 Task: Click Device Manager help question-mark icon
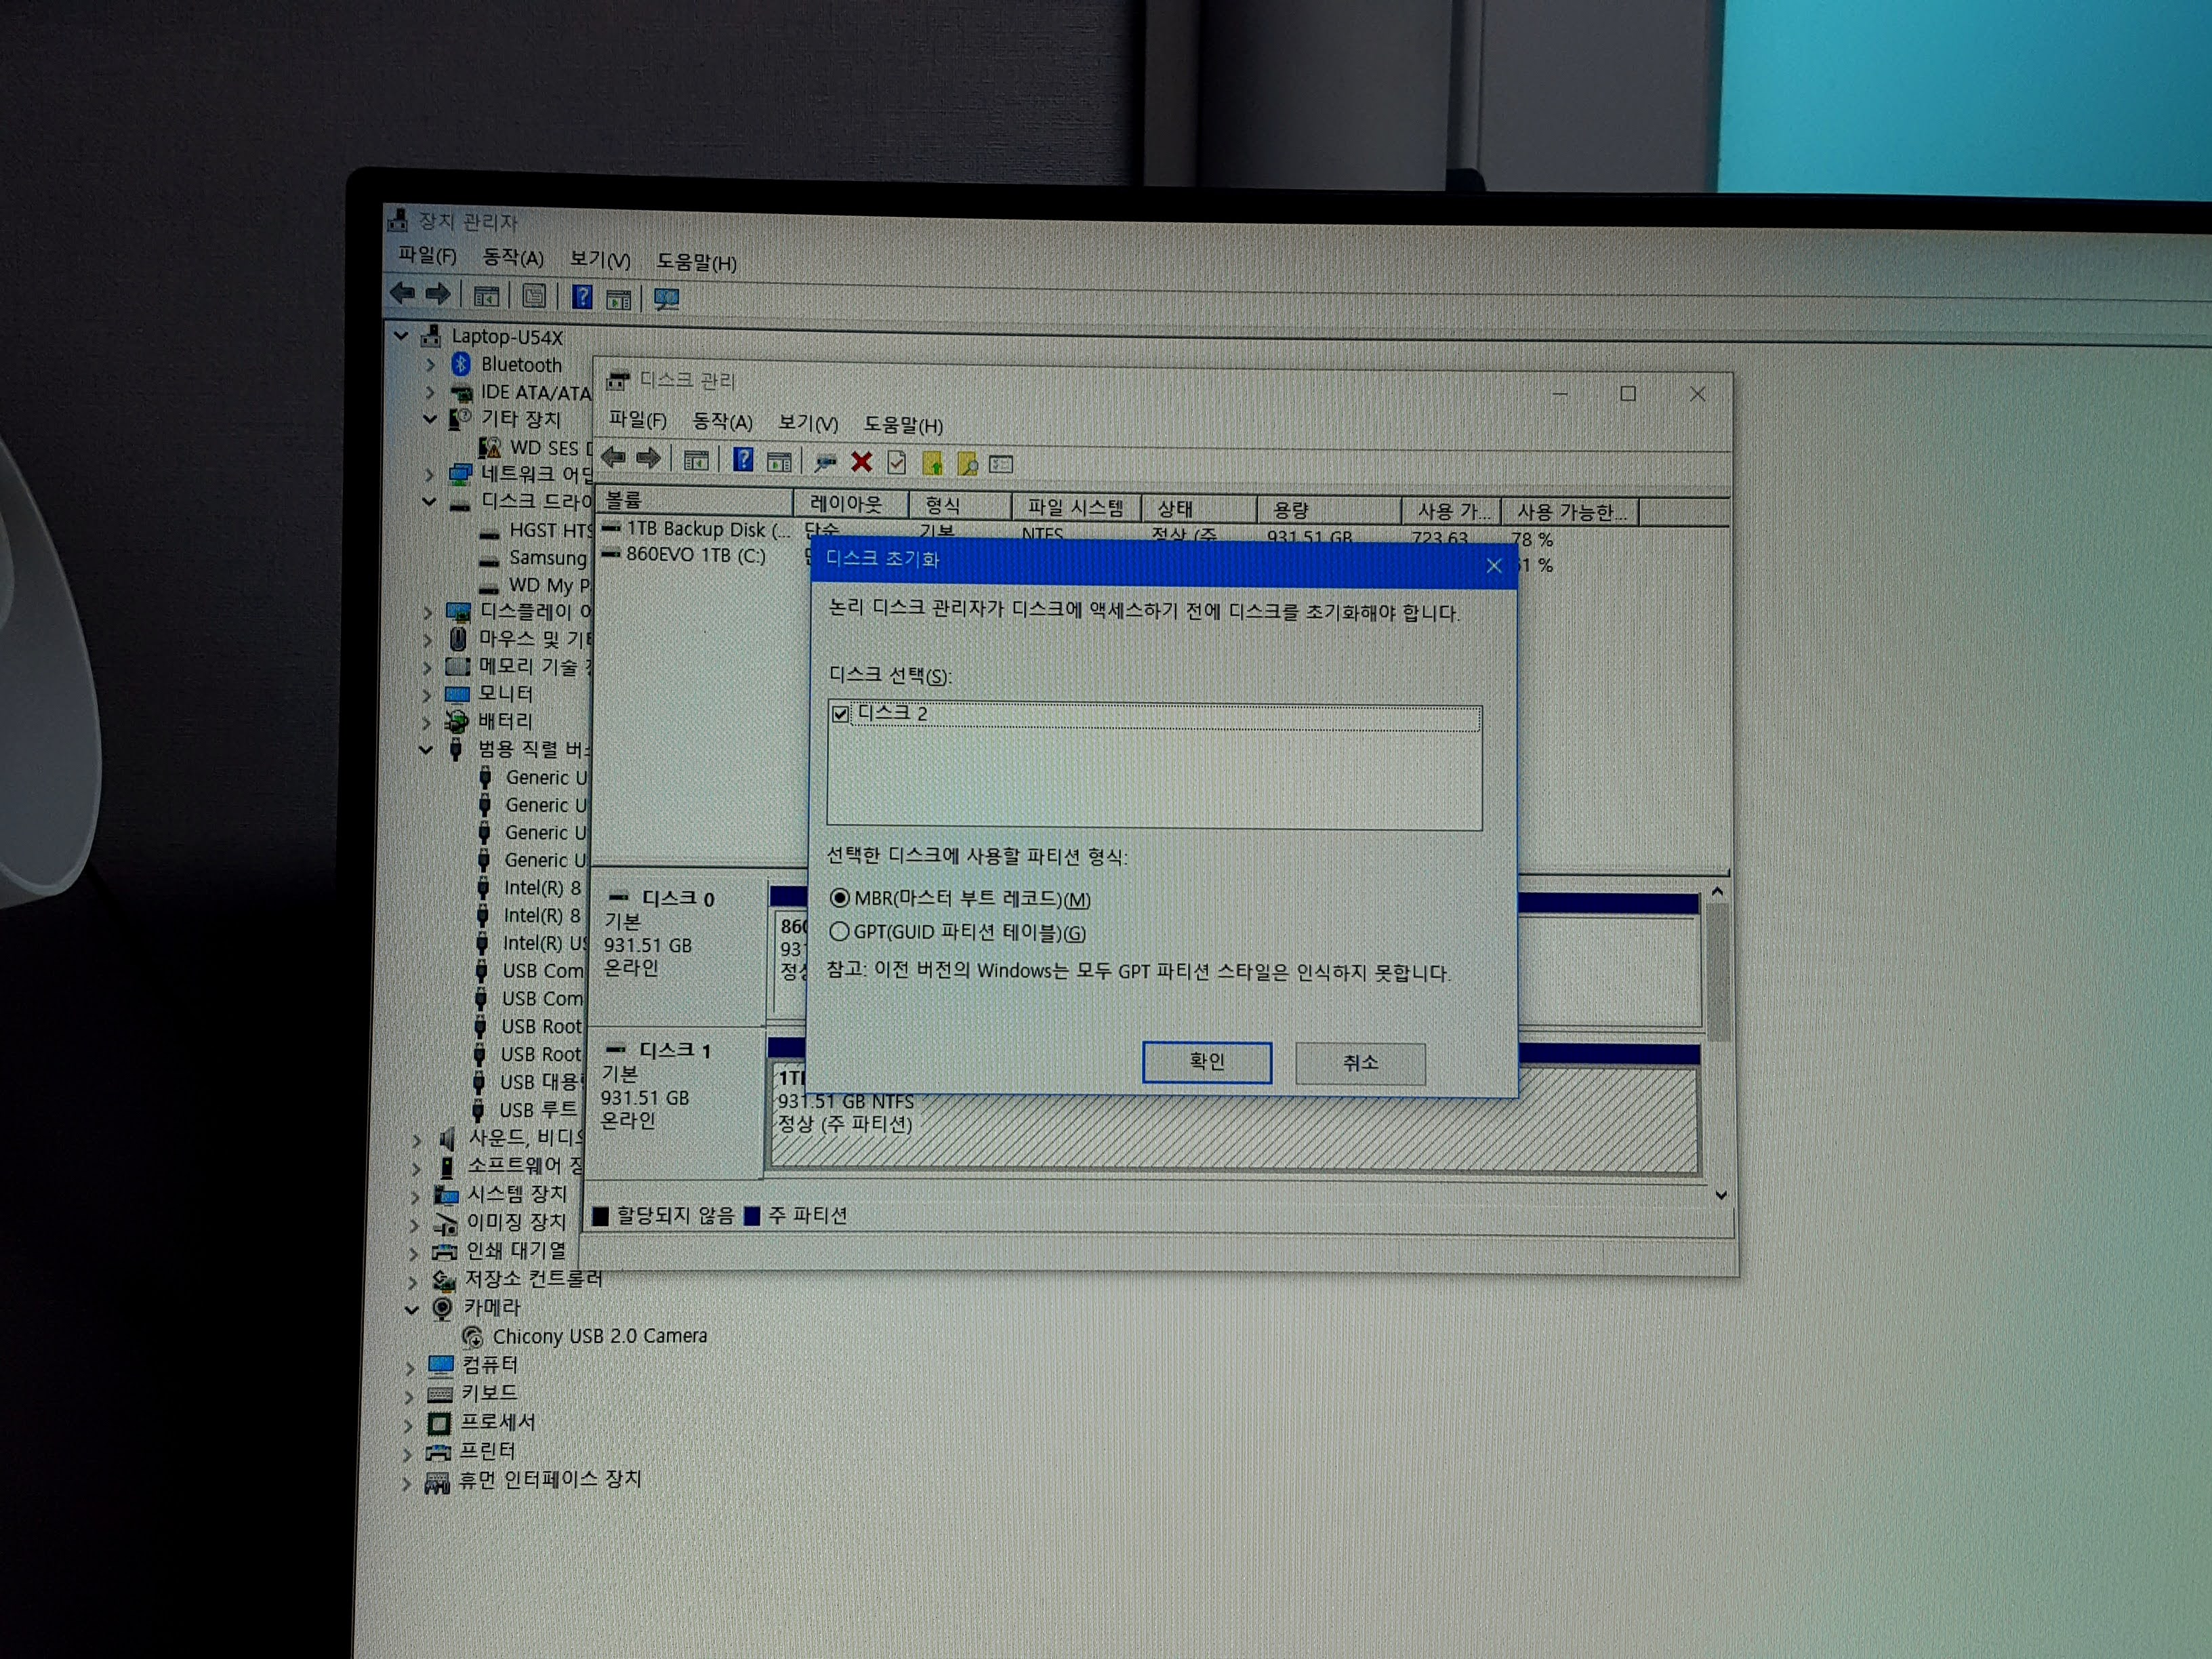point(582,297)
